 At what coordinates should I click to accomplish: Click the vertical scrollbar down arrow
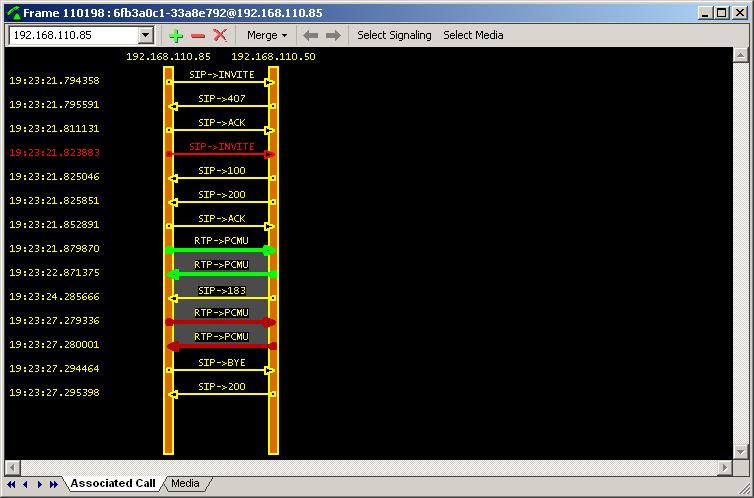click(x=740, y=452)
